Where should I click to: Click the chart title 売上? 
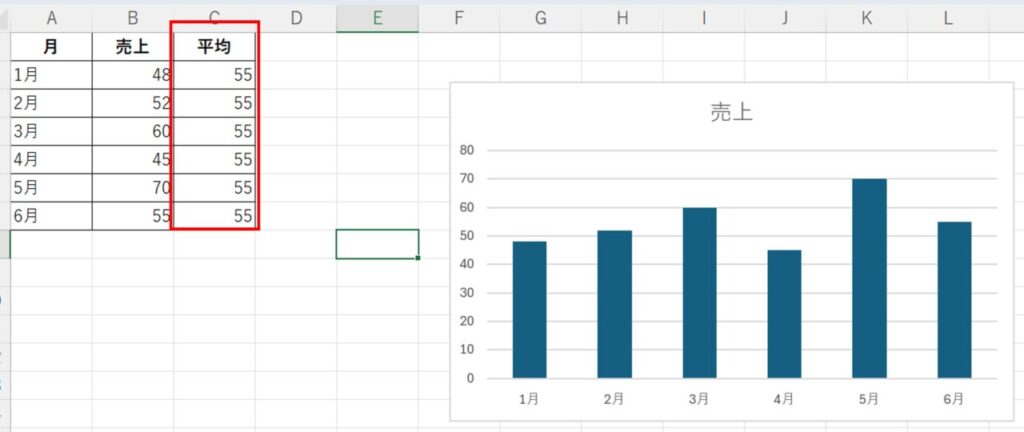pyautogui.click(x=731, y=113)
